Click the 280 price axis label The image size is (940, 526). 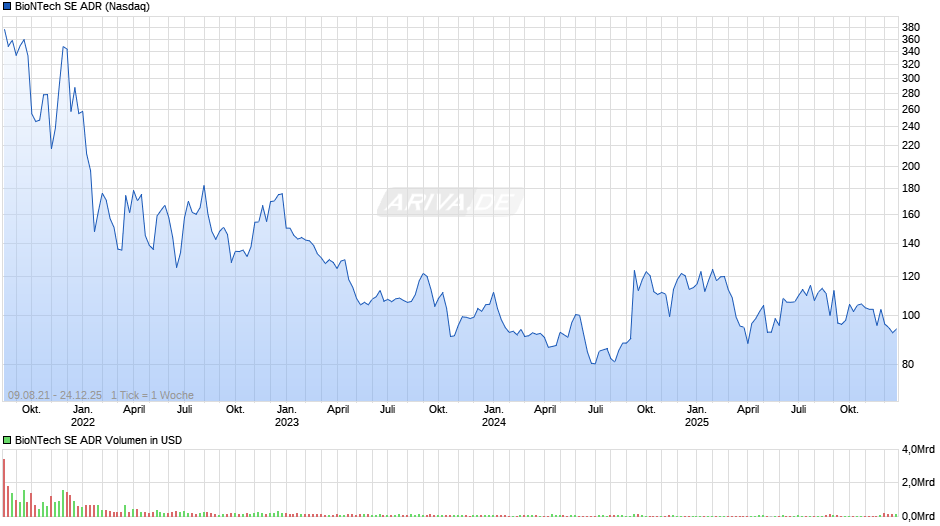pos(911,94)
